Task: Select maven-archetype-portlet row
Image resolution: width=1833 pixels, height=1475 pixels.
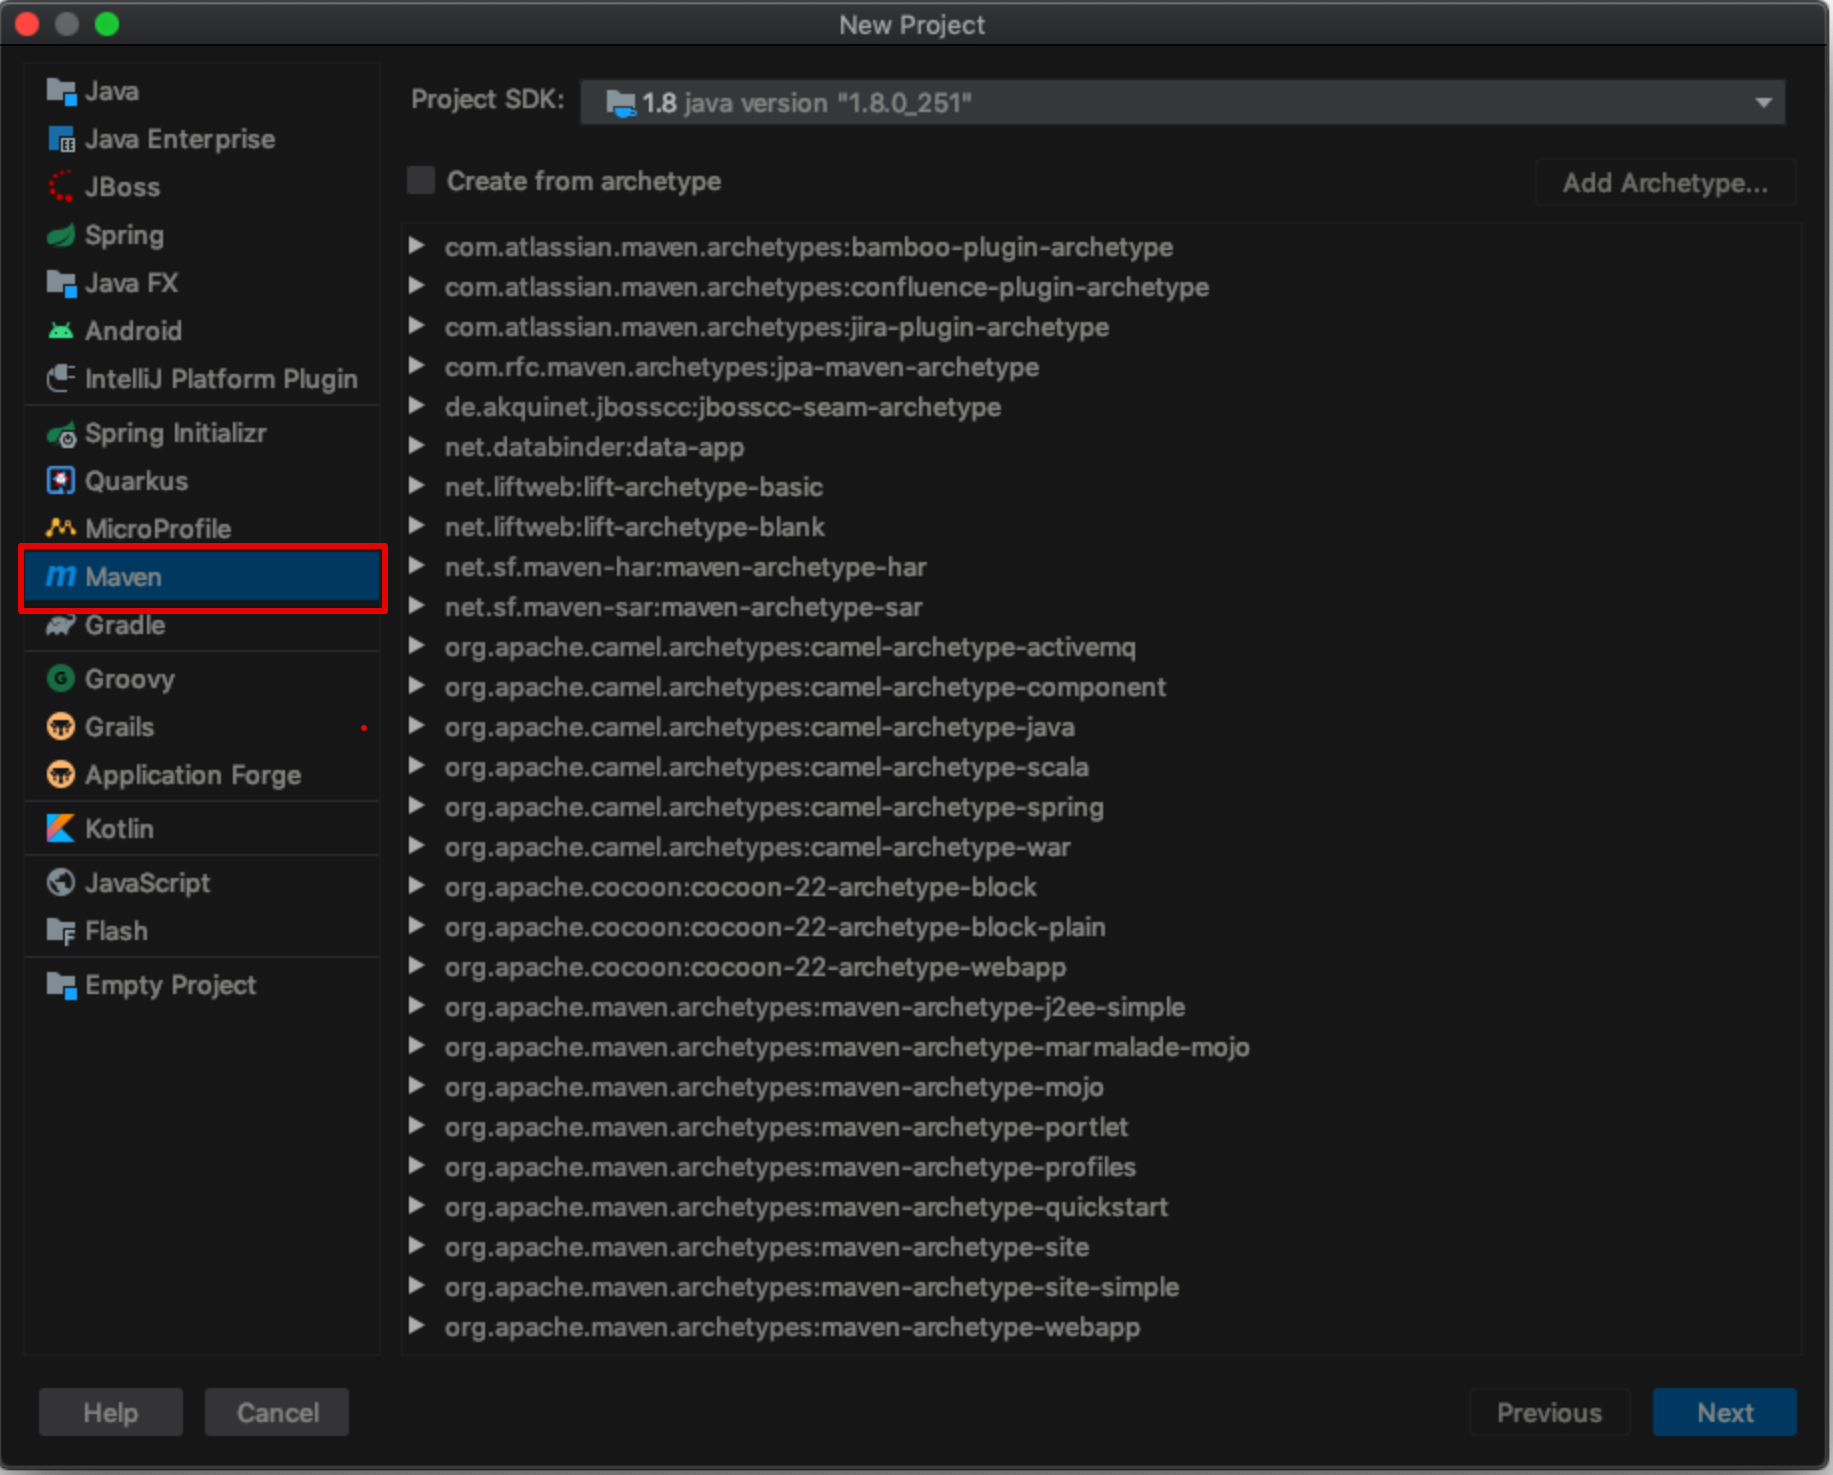Action: (1101, 1127)
